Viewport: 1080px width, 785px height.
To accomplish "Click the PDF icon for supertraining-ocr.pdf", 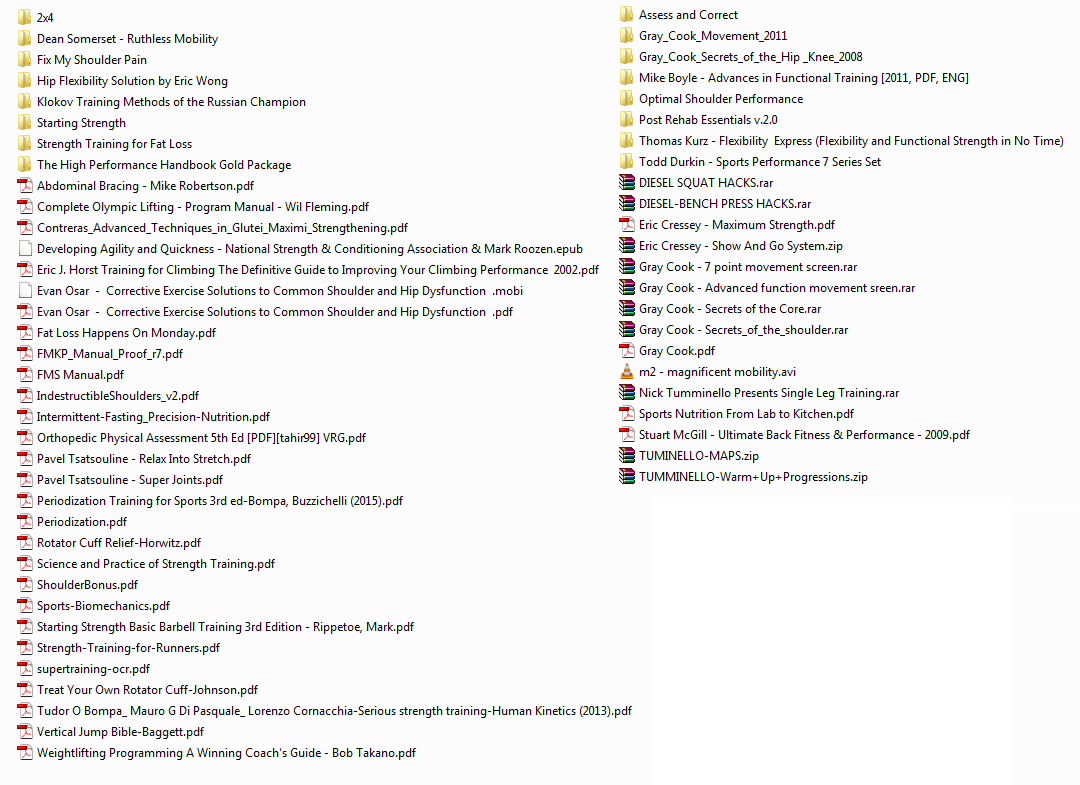I will tap(25, 669).
